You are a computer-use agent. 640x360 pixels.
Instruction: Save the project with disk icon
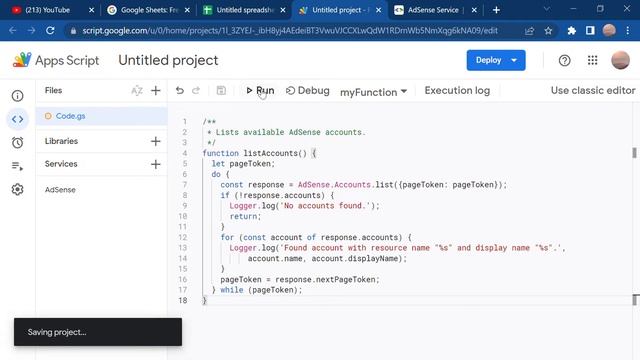coord(221,91)
